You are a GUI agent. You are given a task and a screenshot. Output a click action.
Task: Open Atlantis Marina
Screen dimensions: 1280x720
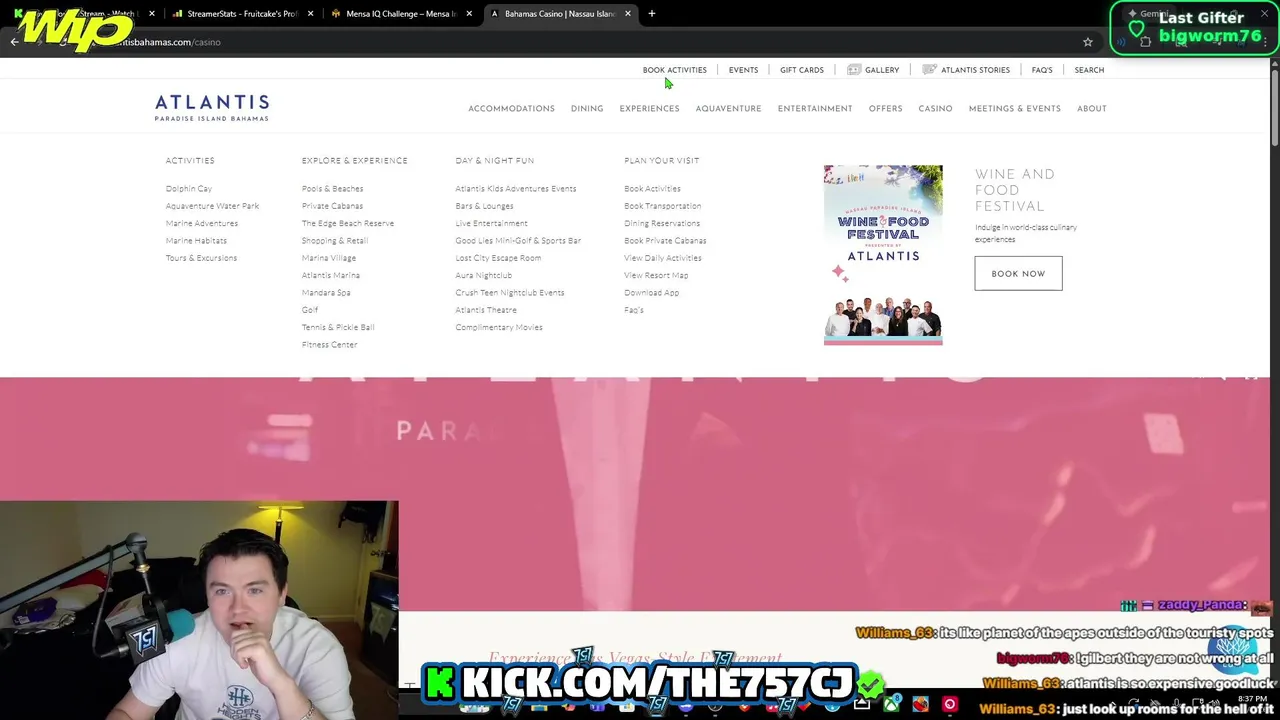(331, 275)
